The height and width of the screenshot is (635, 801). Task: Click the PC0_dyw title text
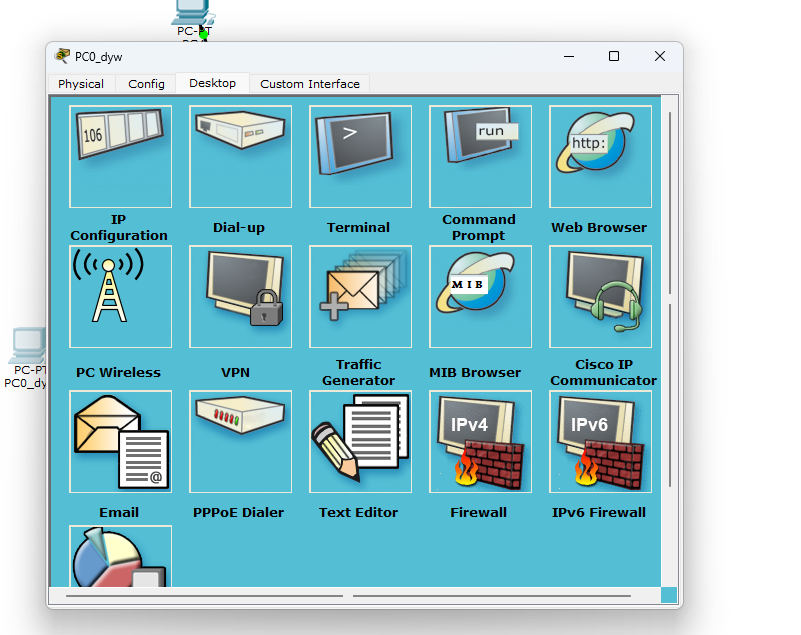click(x=99, y=57)
